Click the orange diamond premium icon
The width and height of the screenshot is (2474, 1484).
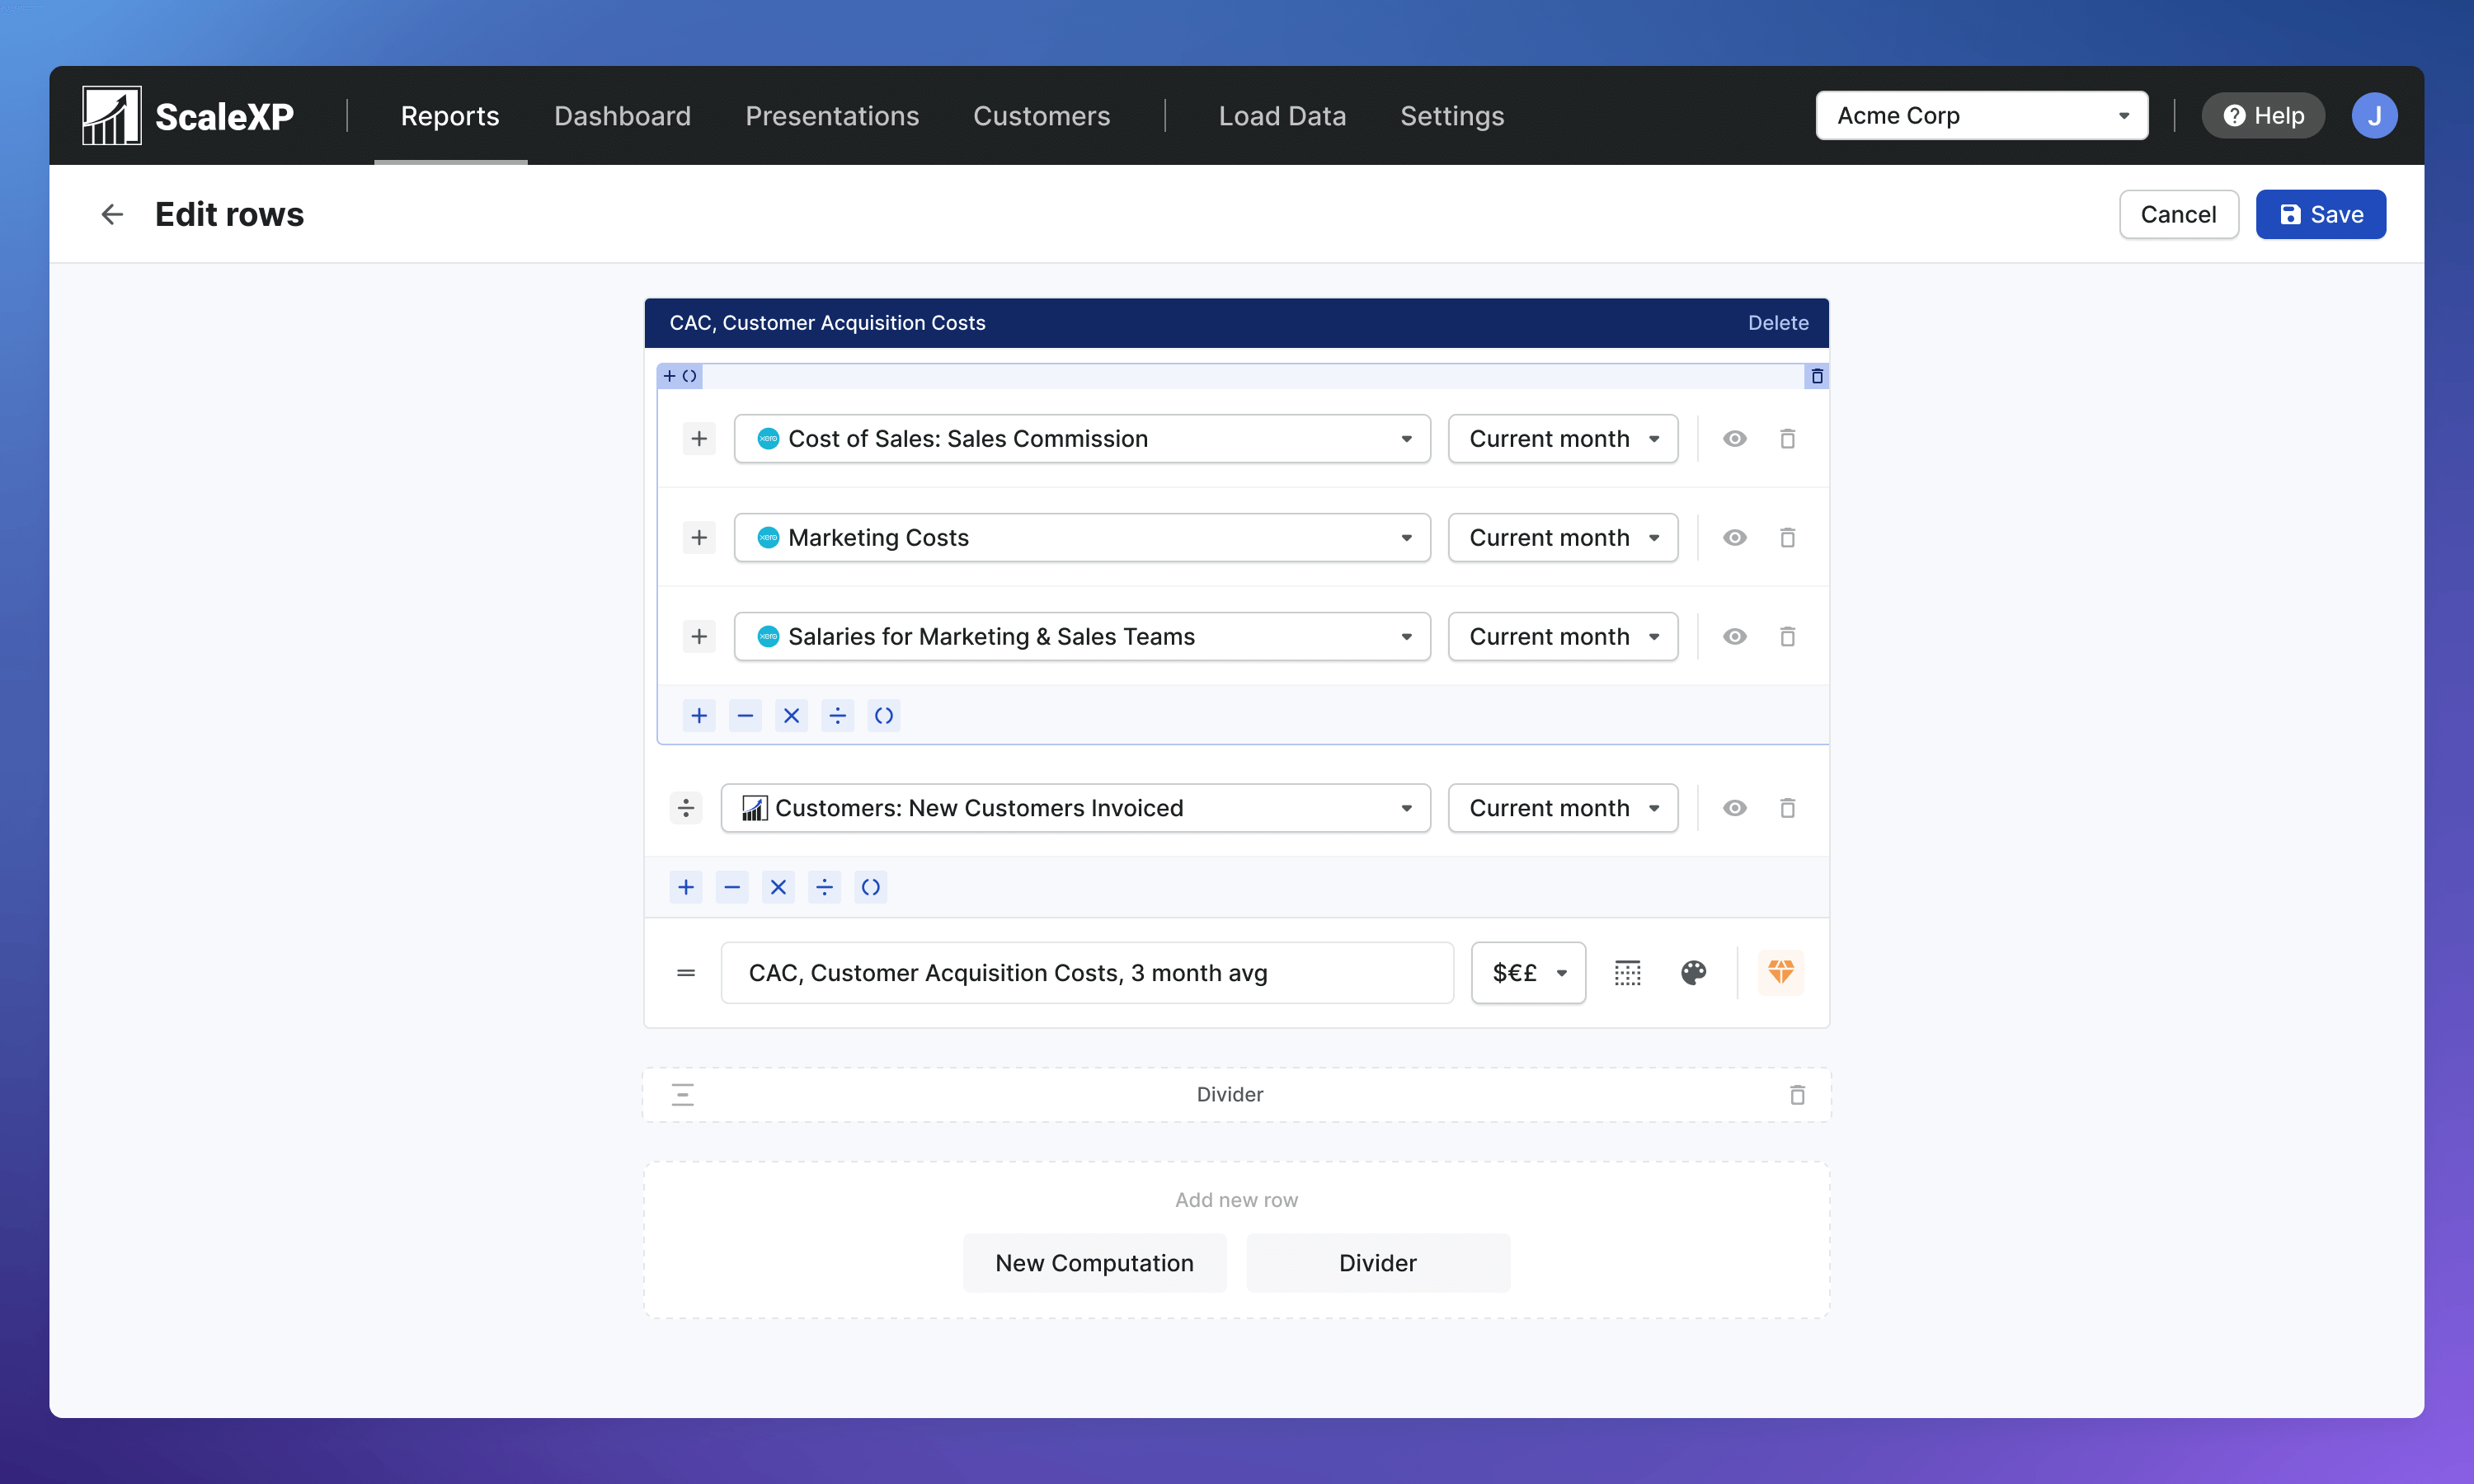(1780, 973)
